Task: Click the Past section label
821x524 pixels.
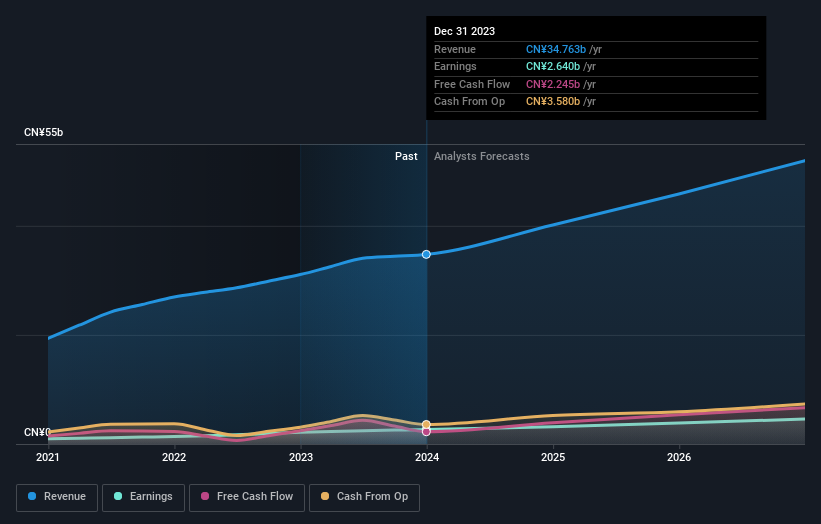Action: [406, 156]
